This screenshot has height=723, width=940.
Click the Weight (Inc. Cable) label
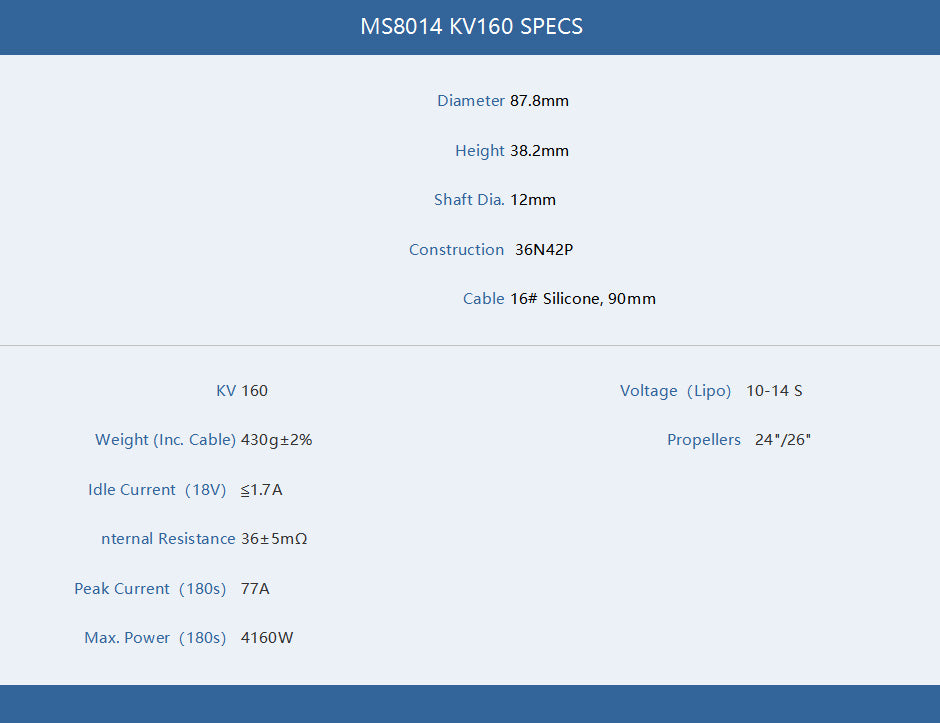click(165, 440)
